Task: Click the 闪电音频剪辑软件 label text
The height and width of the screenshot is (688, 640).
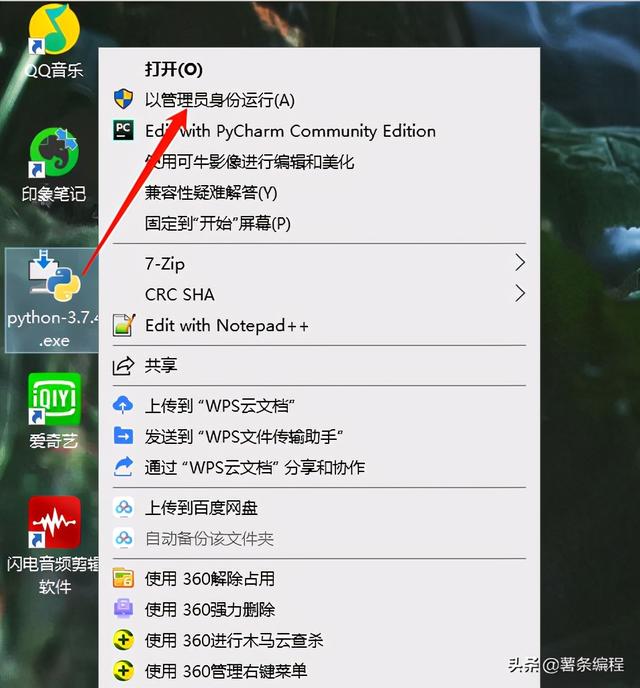Action: pyautogui.click(x=54, y=575)
